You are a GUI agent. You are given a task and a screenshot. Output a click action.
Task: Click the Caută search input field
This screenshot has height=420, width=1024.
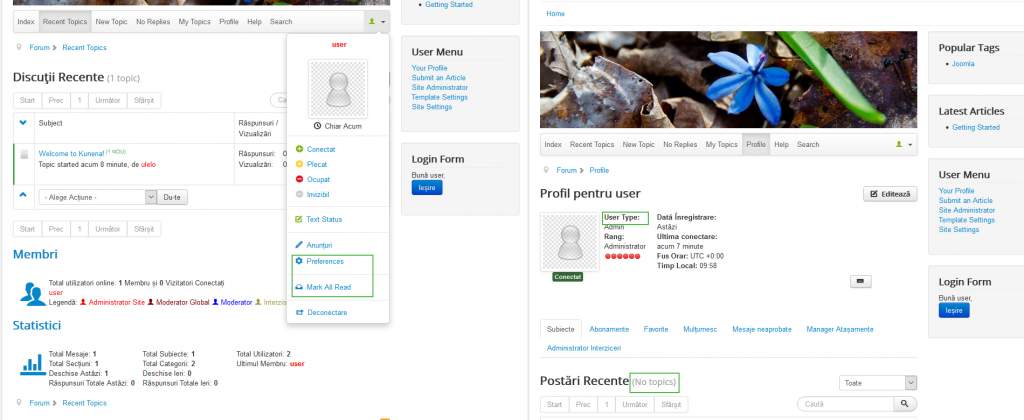pos(845,404)
